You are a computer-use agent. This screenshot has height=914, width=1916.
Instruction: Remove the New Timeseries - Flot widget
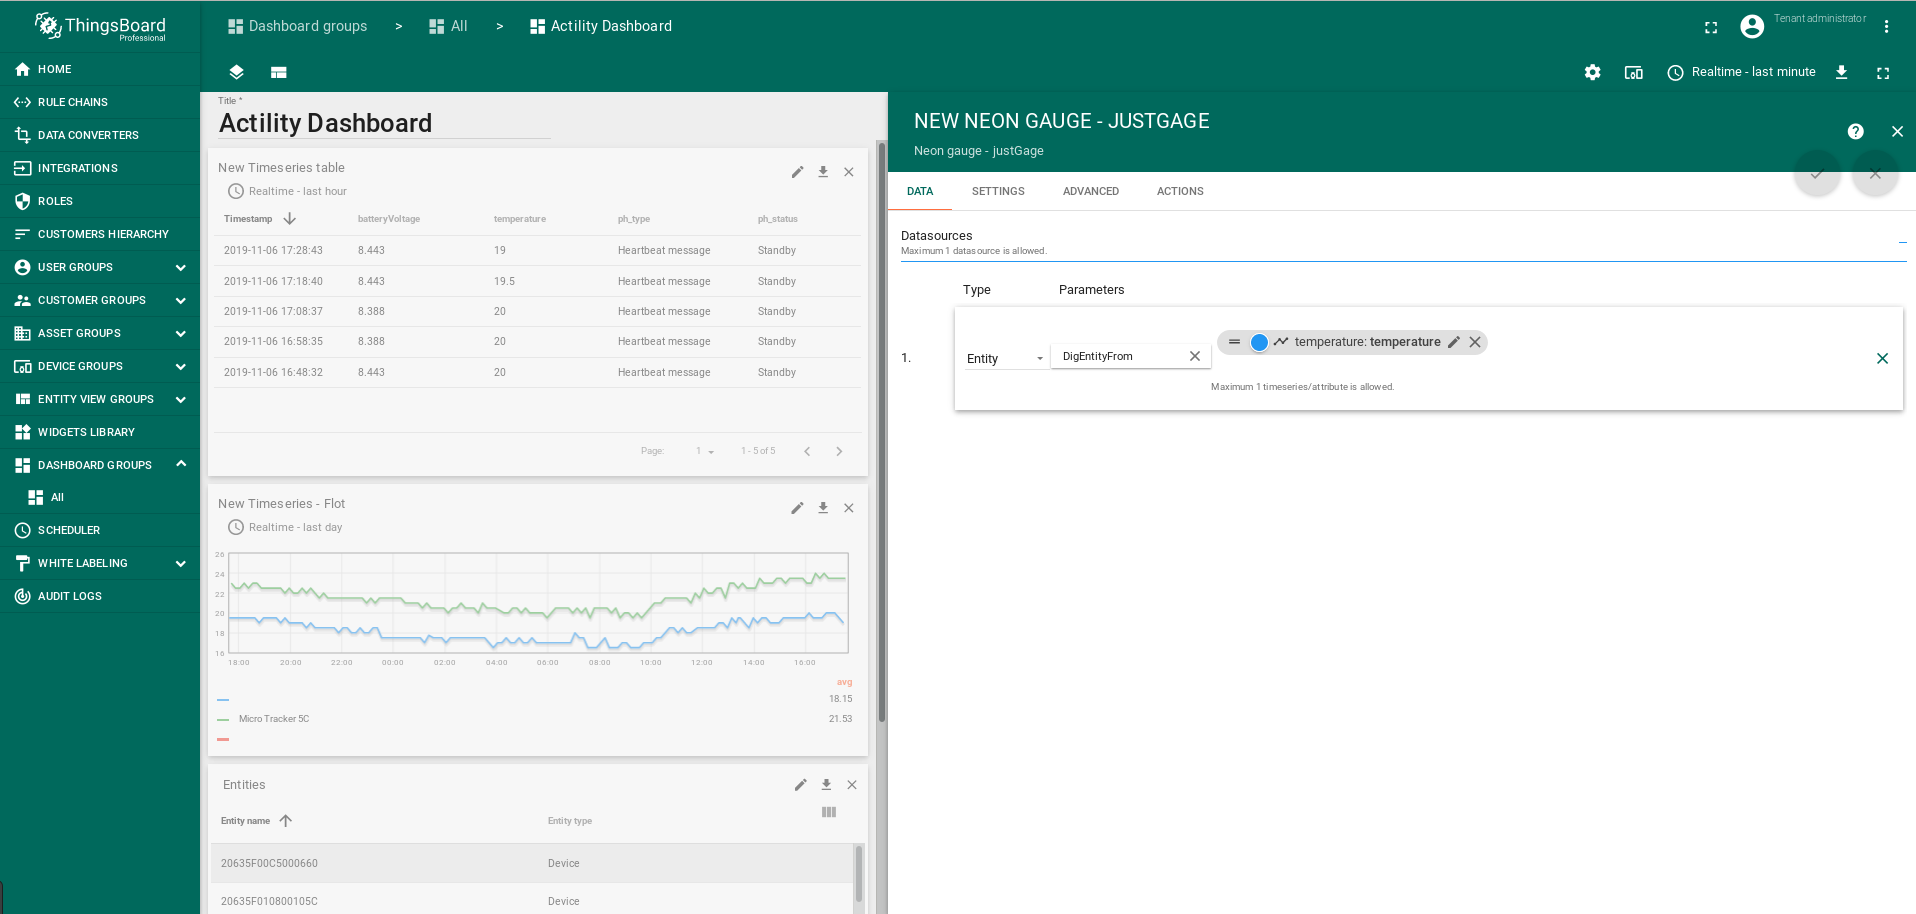click(x=849, y=508)
